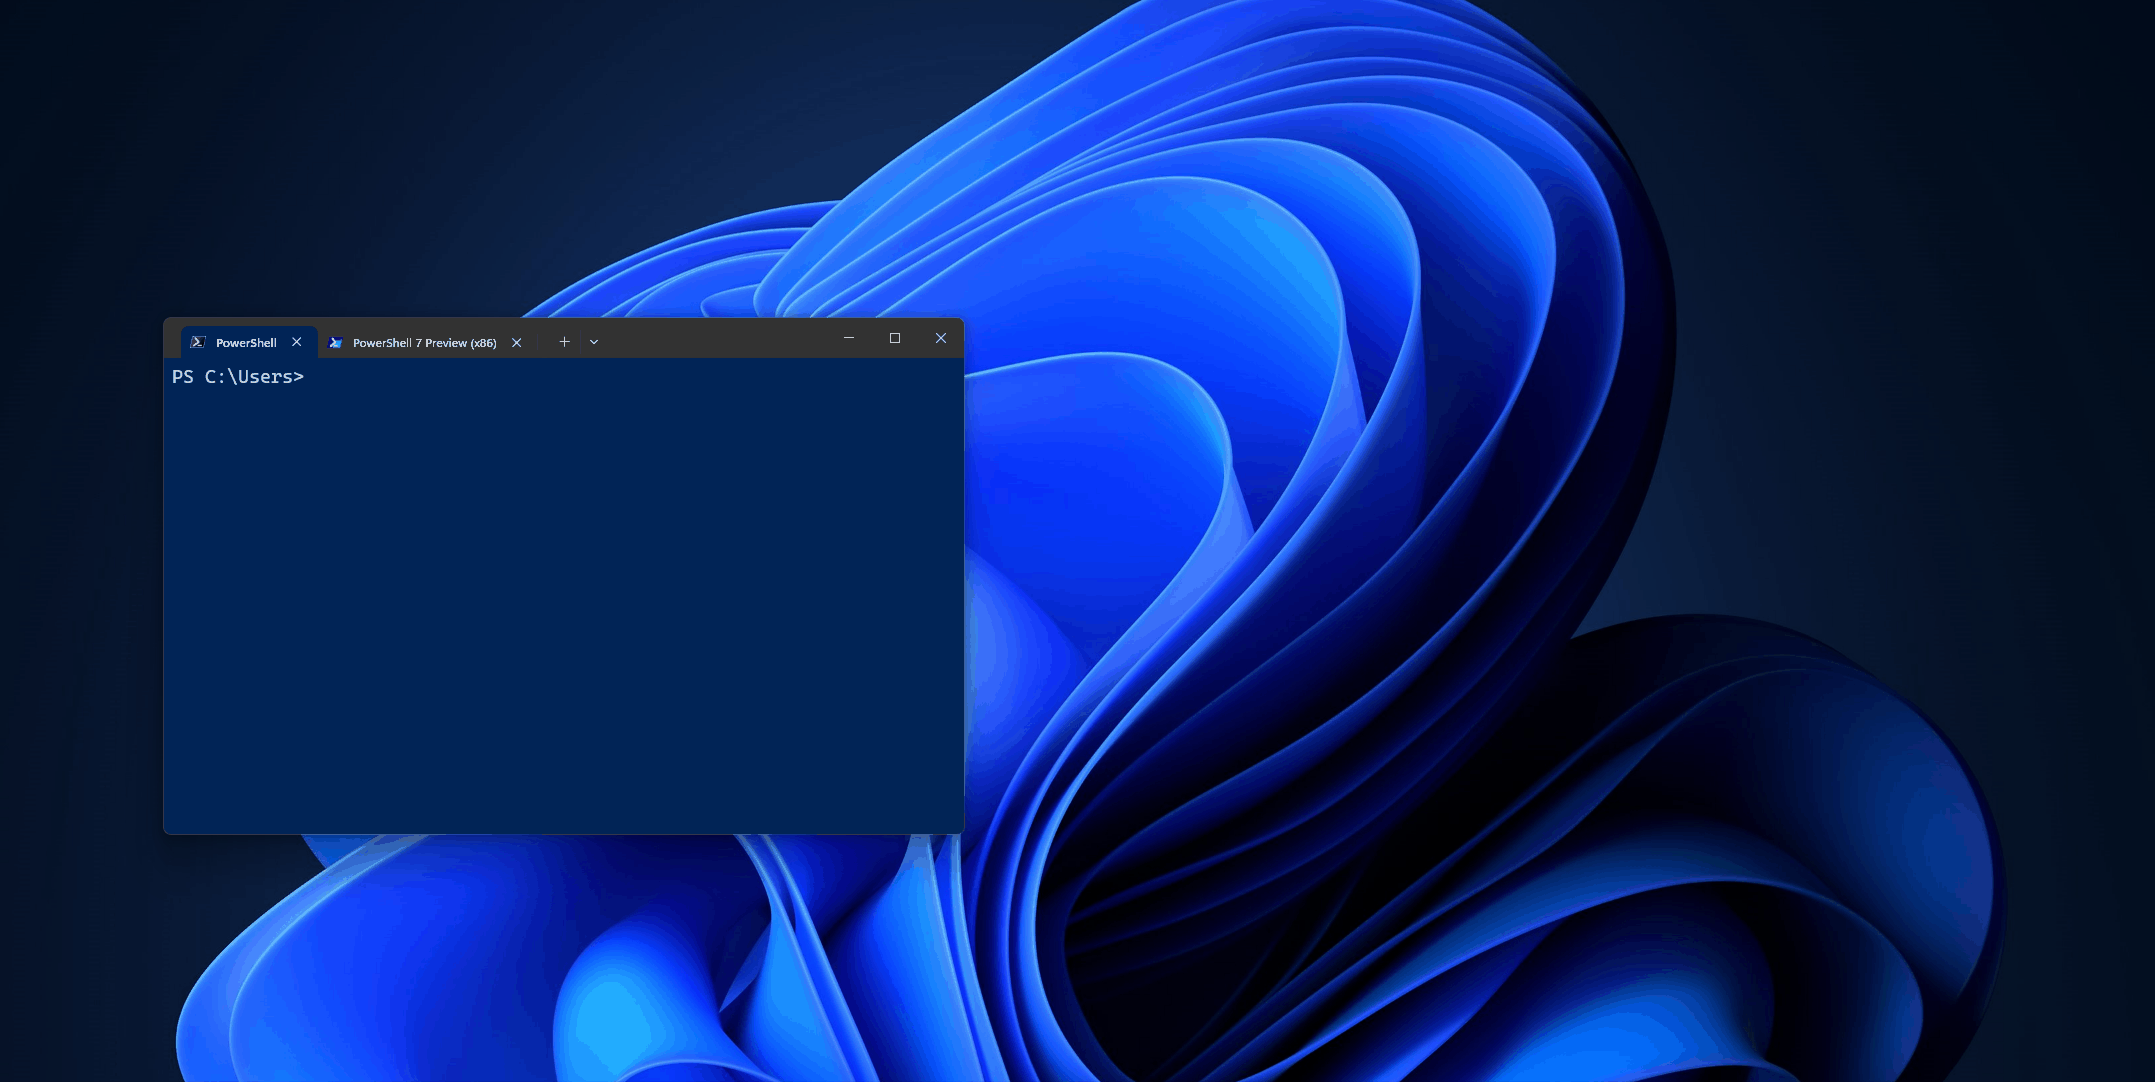The width and height of the screenshot is (2155, 1082).
Task: Open the profile picker next to the plus button
Action: (594, 342)
